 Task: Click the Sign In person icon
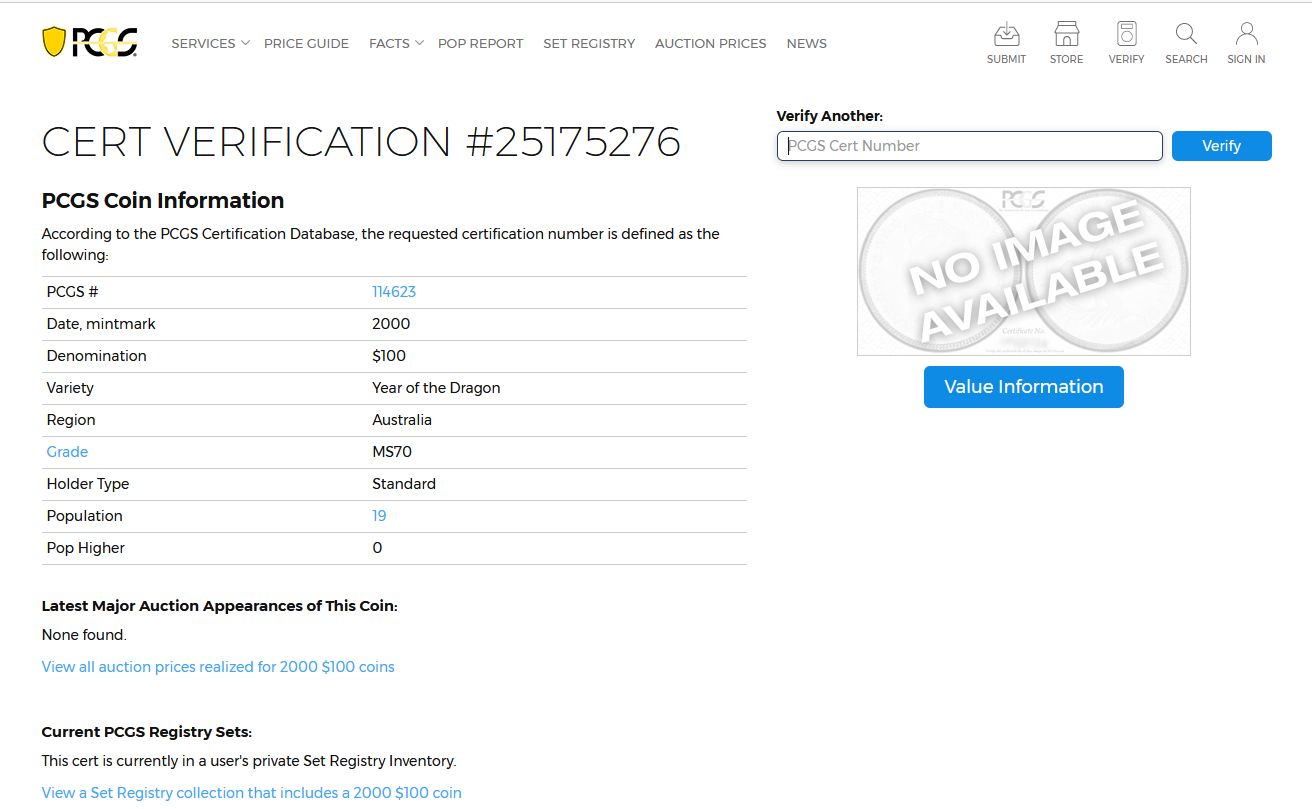click(1246, 35)
